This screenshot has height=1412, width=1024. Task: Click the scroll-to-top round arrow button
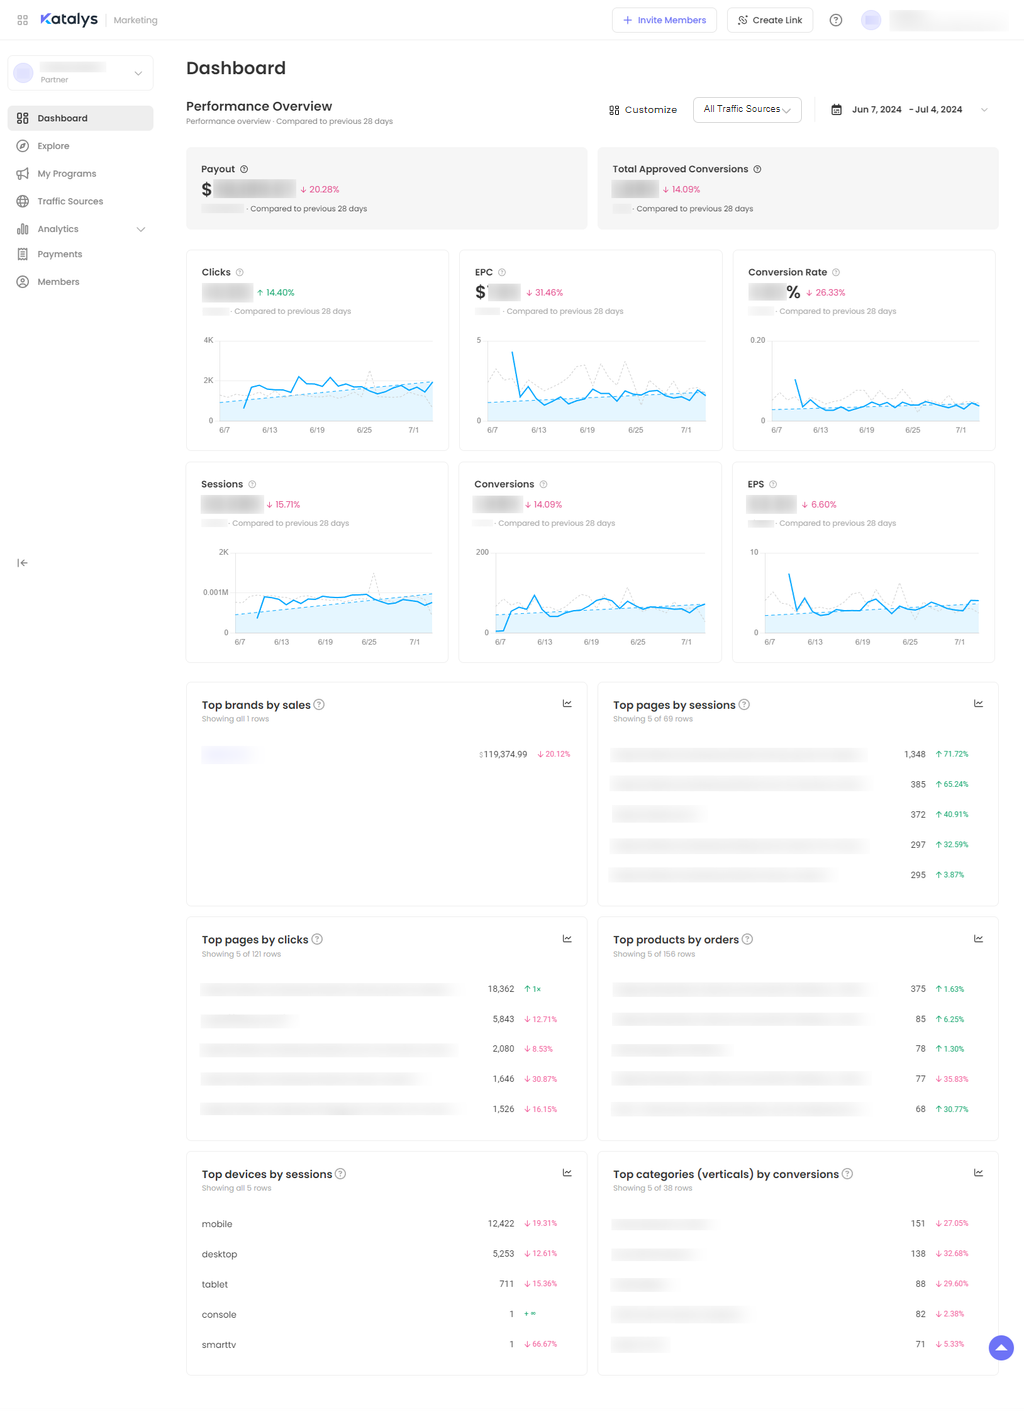coord(1001,1348)
